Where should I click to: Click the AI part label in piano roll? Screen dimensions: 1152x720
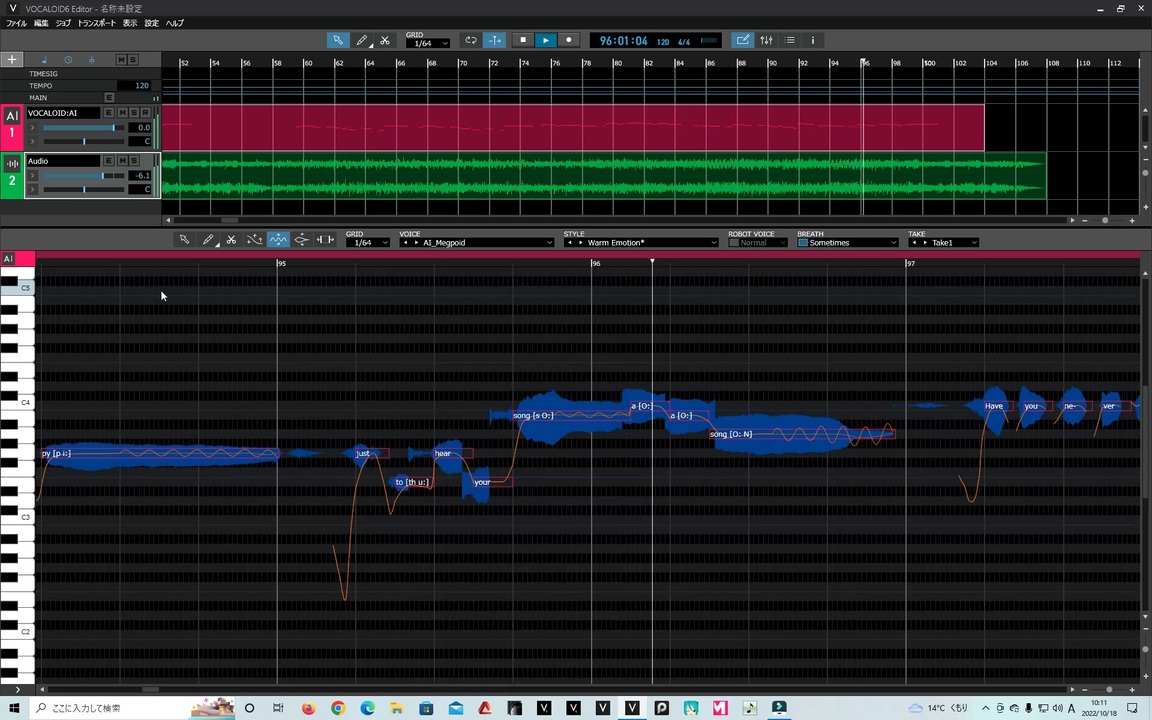8,259
